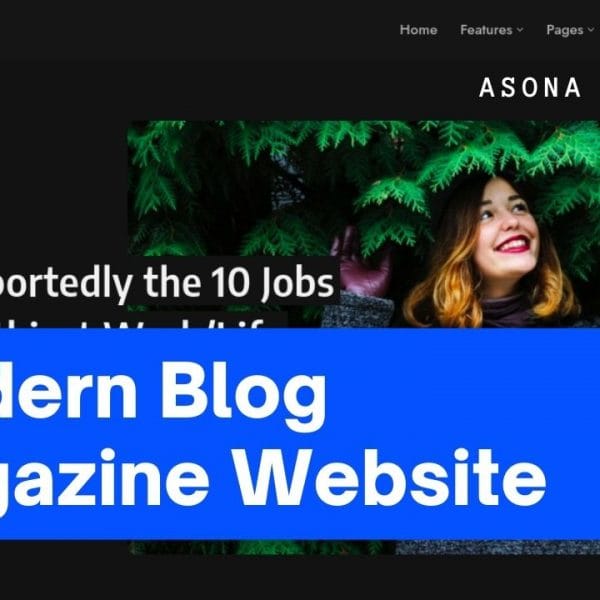
Task: Open the '10 Jobs' article headline
Action: point(166,282)
